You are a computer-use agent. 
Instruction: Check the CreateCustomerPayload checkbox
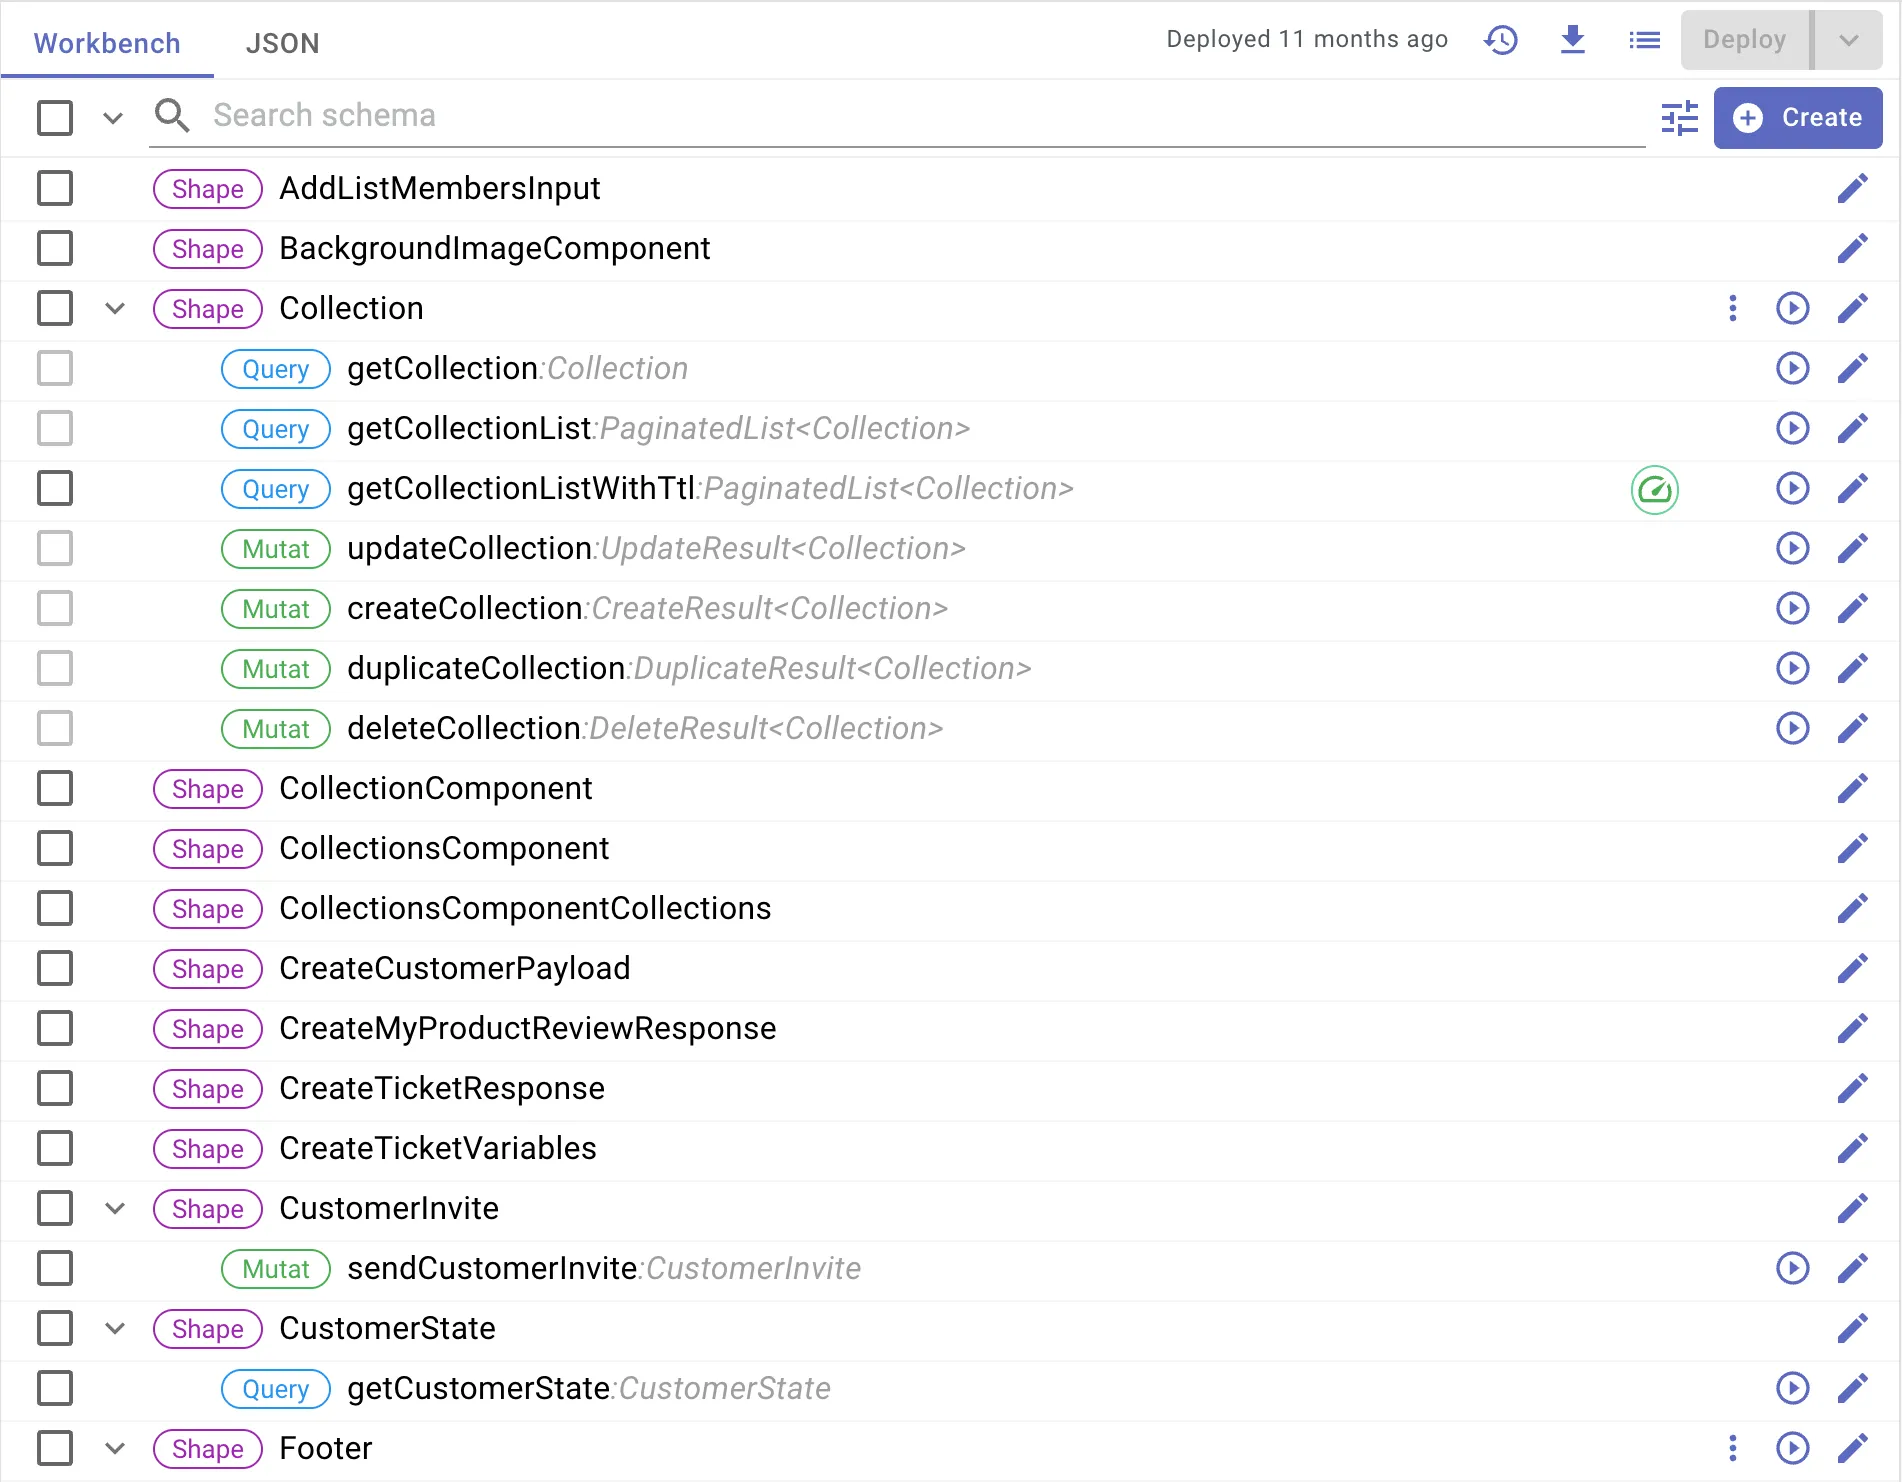(55, 968)
